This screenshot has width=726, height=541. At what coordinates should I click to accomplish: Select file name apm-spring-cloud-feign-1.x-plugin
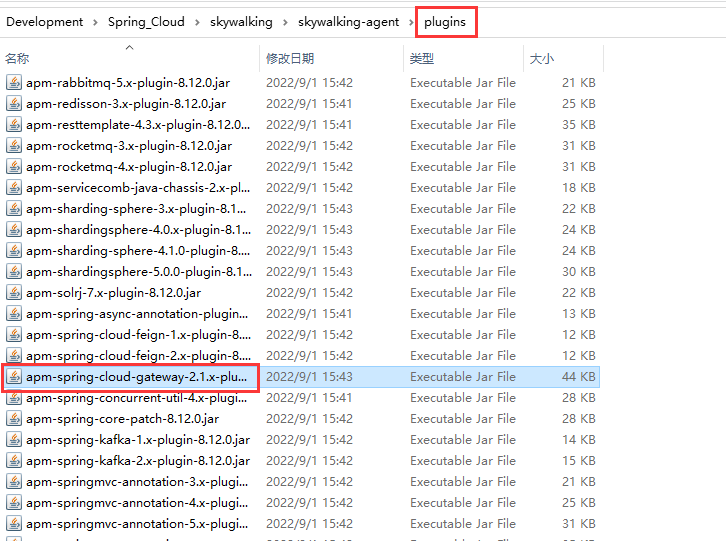point(138,334)
